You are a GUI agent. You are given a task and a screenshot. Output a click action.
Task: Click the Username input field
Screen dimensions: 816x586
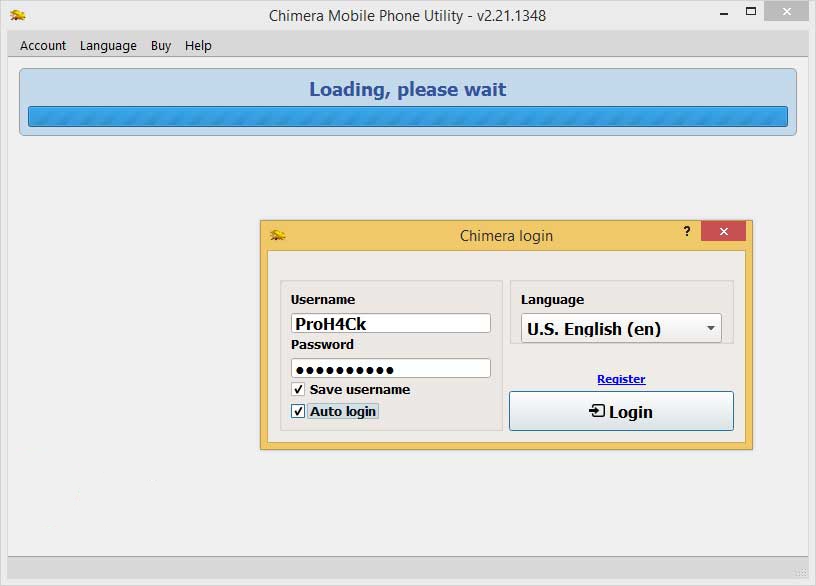coord(390,323)
